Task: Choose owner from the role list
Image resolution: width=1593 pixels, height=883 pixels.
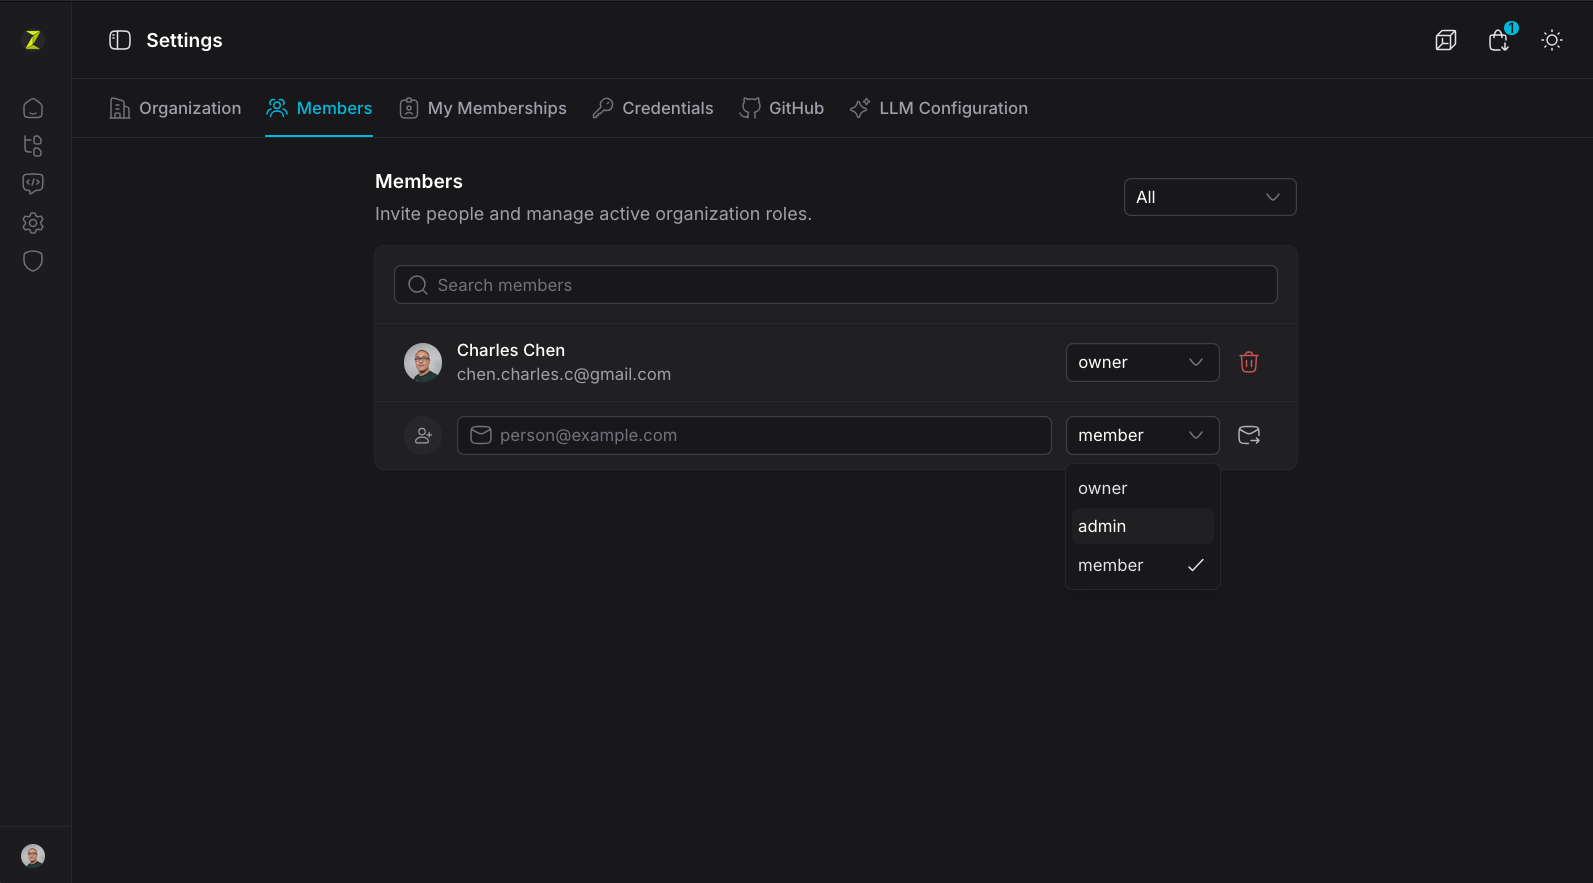Action: coord(1142,488)
